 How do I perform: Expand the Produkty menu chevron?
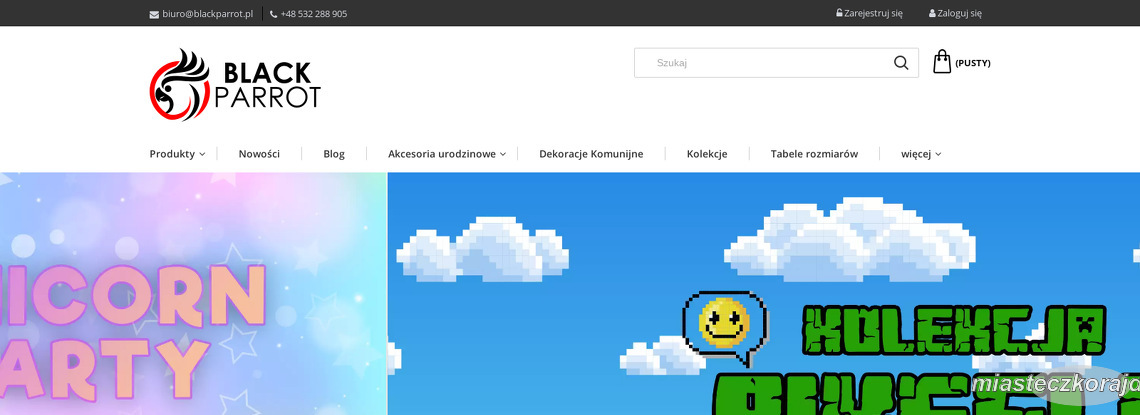pos(202,154)
